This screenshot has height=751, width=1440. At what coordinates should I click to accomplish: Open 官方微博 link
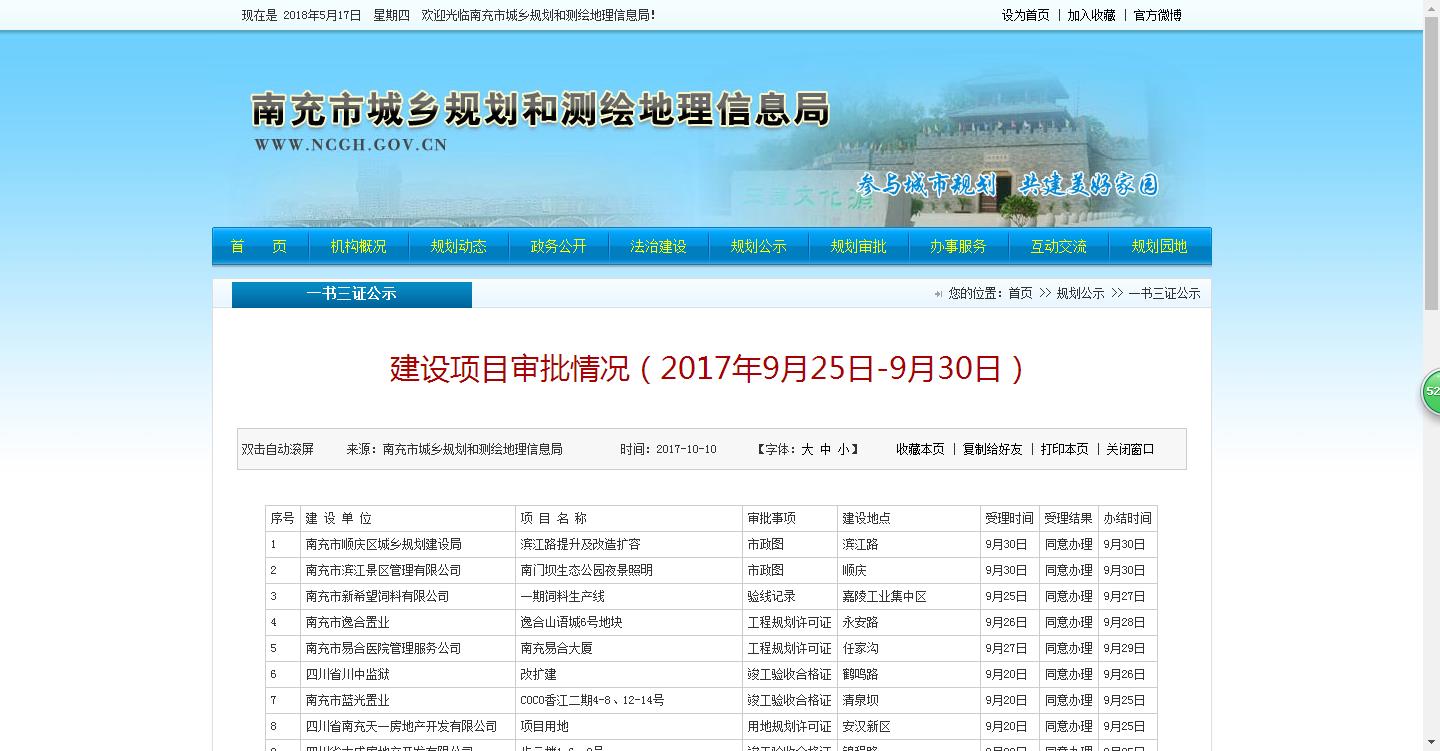pyautogui.click(x=1157, y=15)
